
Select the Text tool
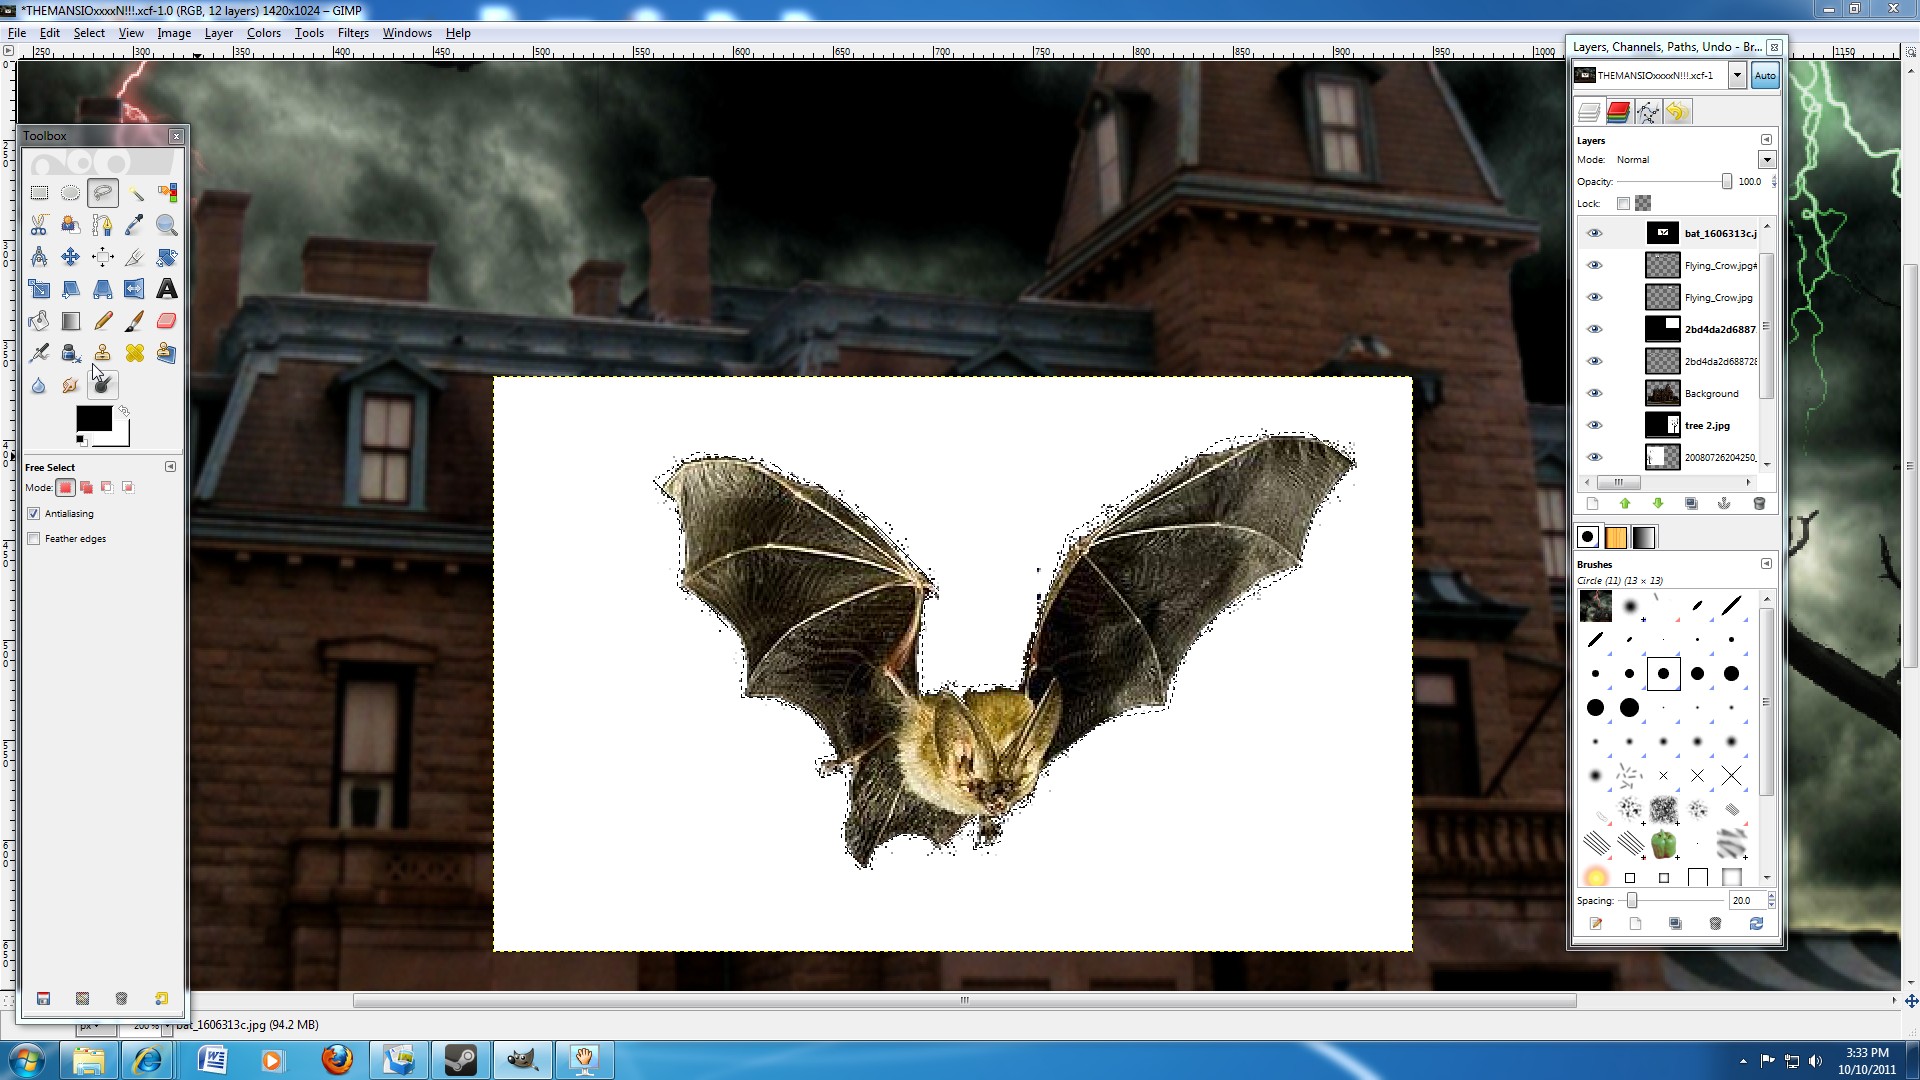167,289
